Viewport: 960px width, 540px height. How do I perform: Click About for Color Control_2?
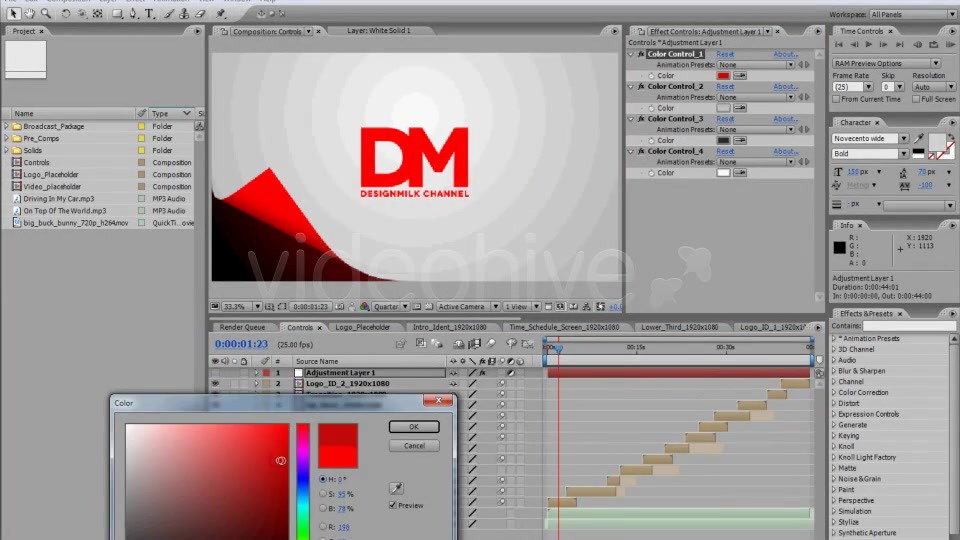click(x=786, y=87)
